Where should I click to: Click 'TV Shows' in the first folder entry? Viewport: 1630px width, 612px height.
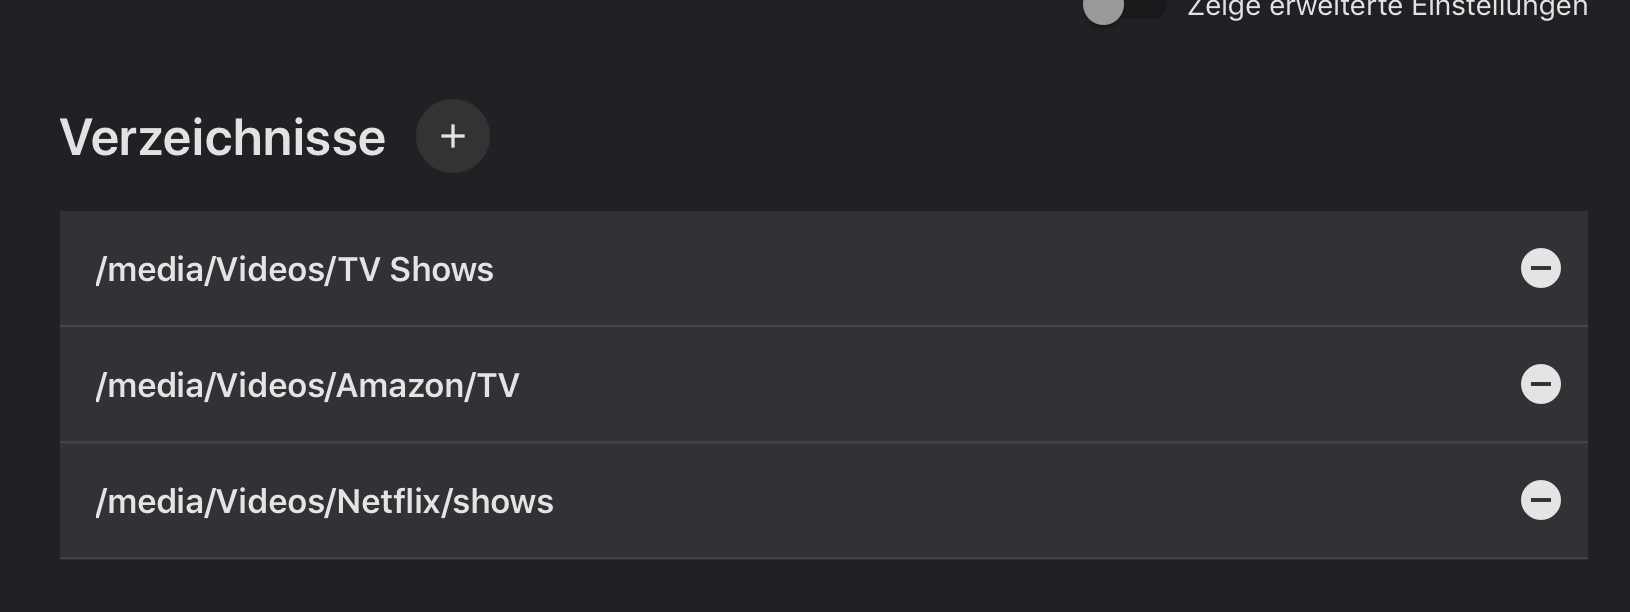(x=416, y=270)
